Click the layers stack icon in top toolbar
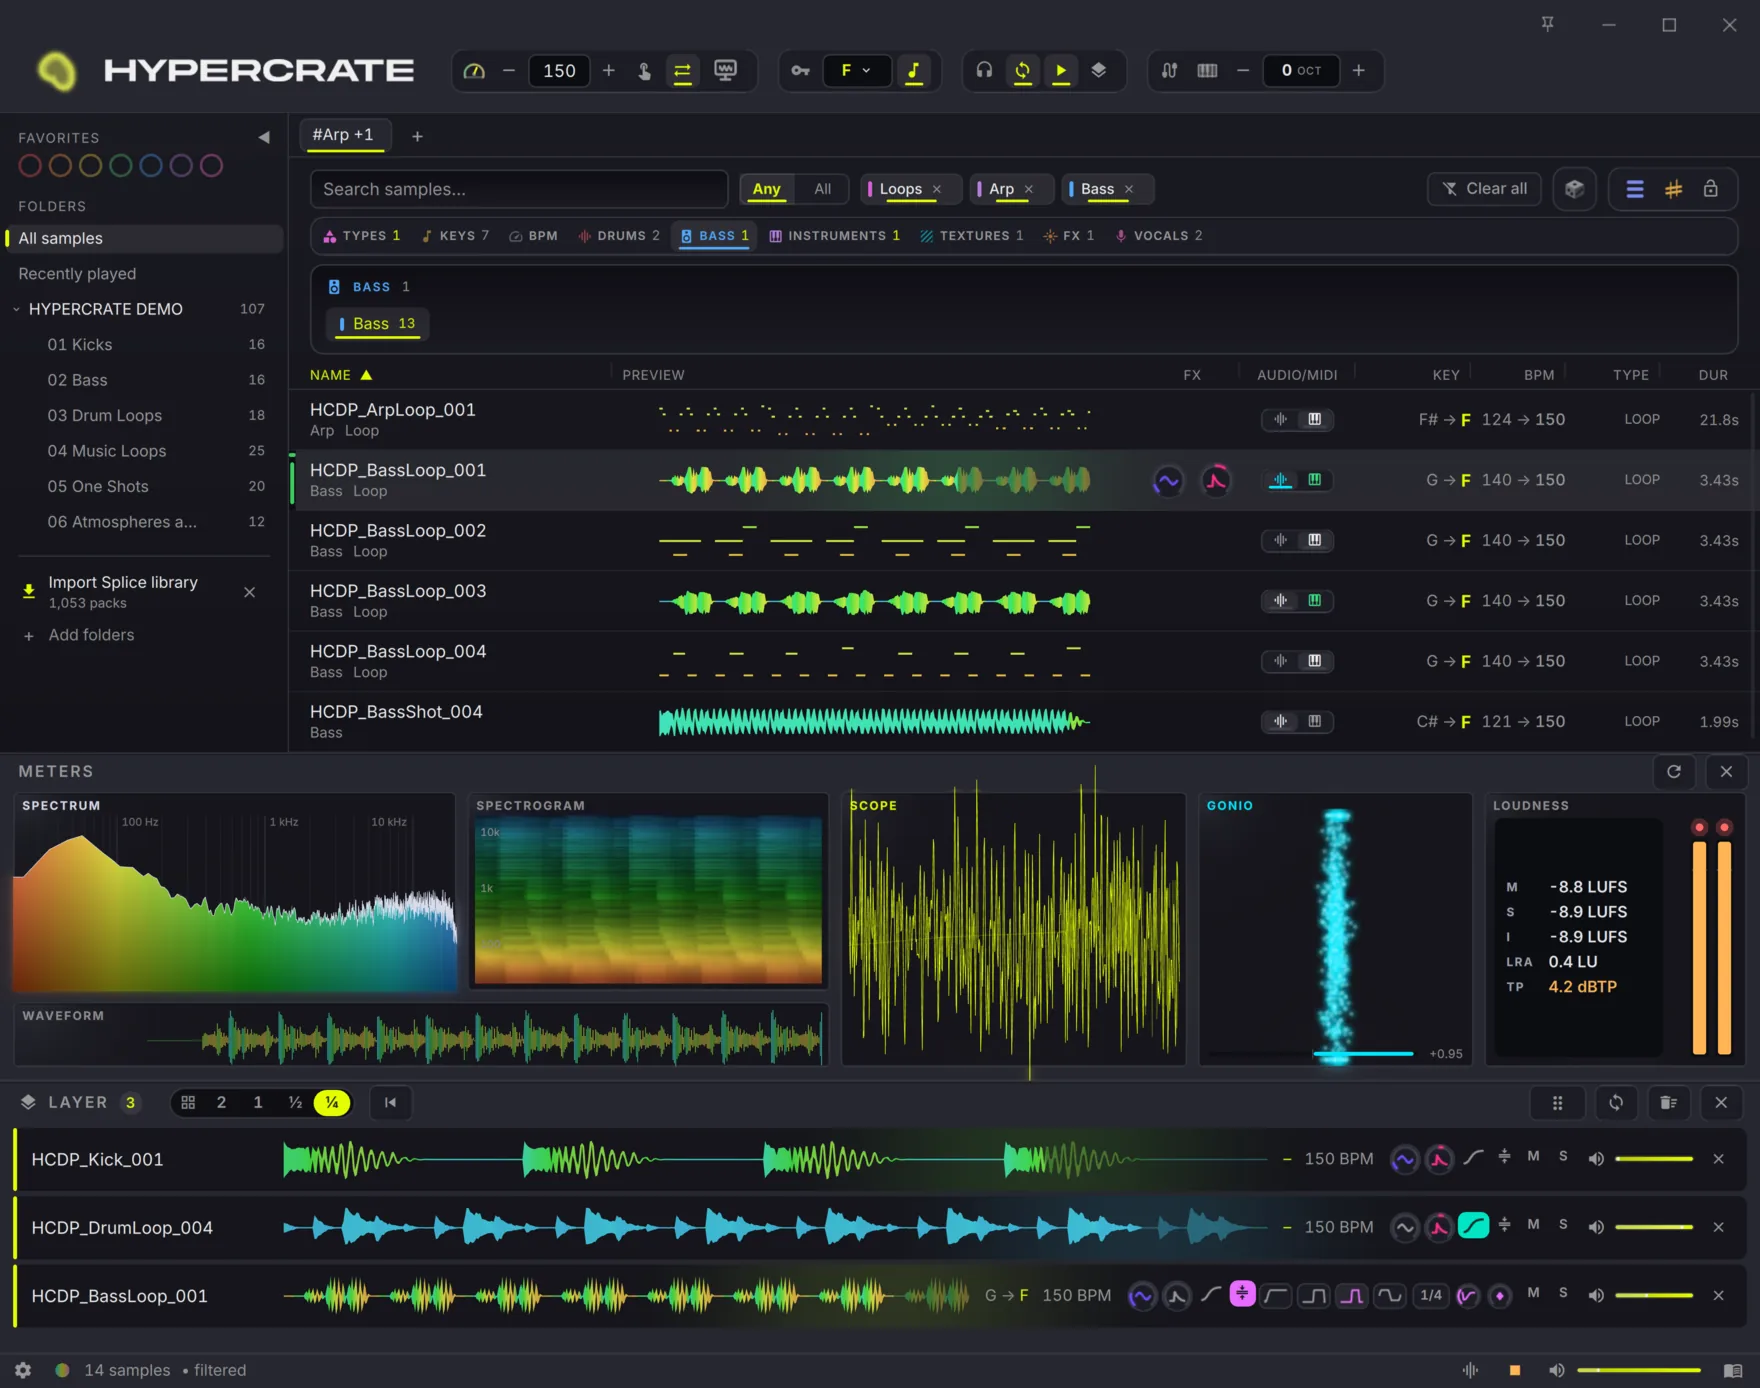Screen dimensions: 1760x1388 tap(1099, 70)
